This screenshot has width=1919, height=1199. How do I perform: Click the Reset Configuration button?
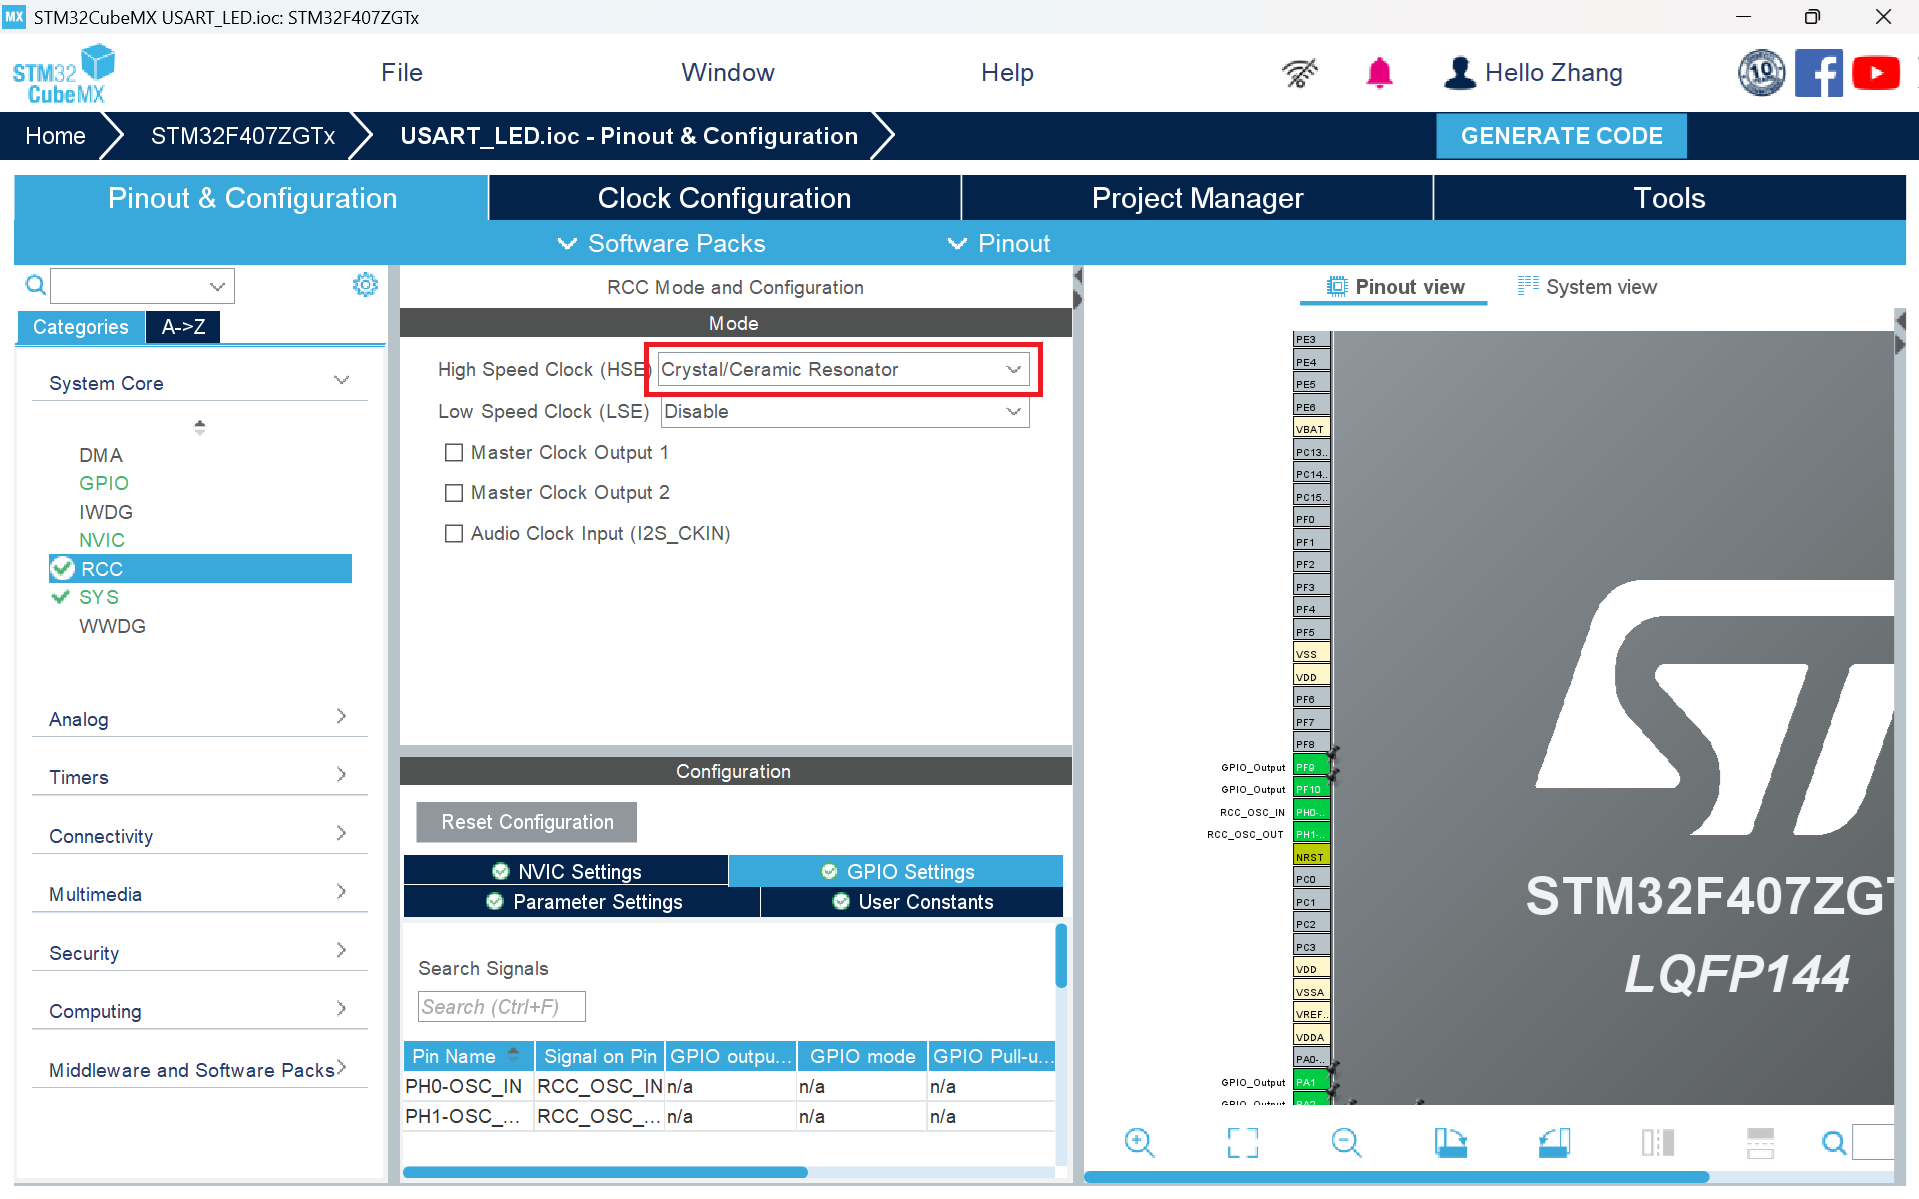(527, 822)
